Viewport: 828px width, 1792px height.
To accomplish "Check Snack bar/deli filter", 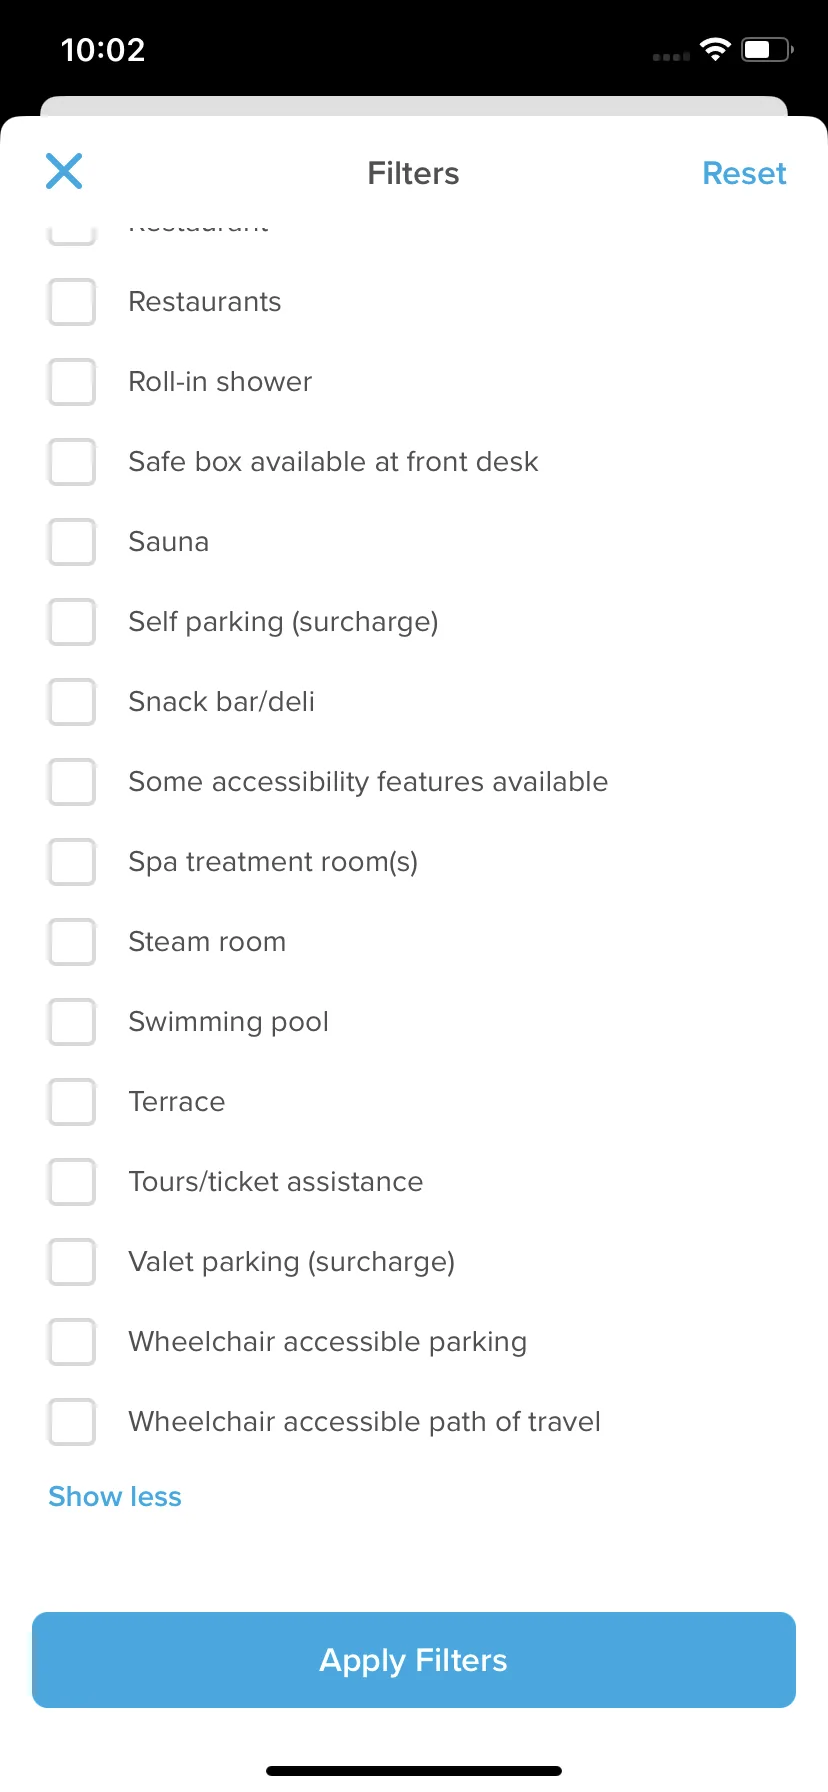I will [x=72, y=702].
